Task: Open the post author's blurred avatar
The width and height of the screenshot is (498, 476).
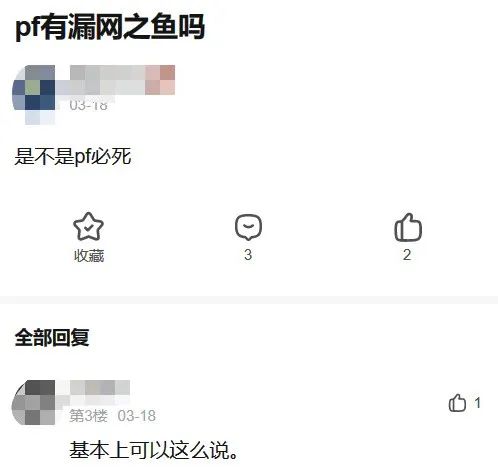Action: point(34,95)
